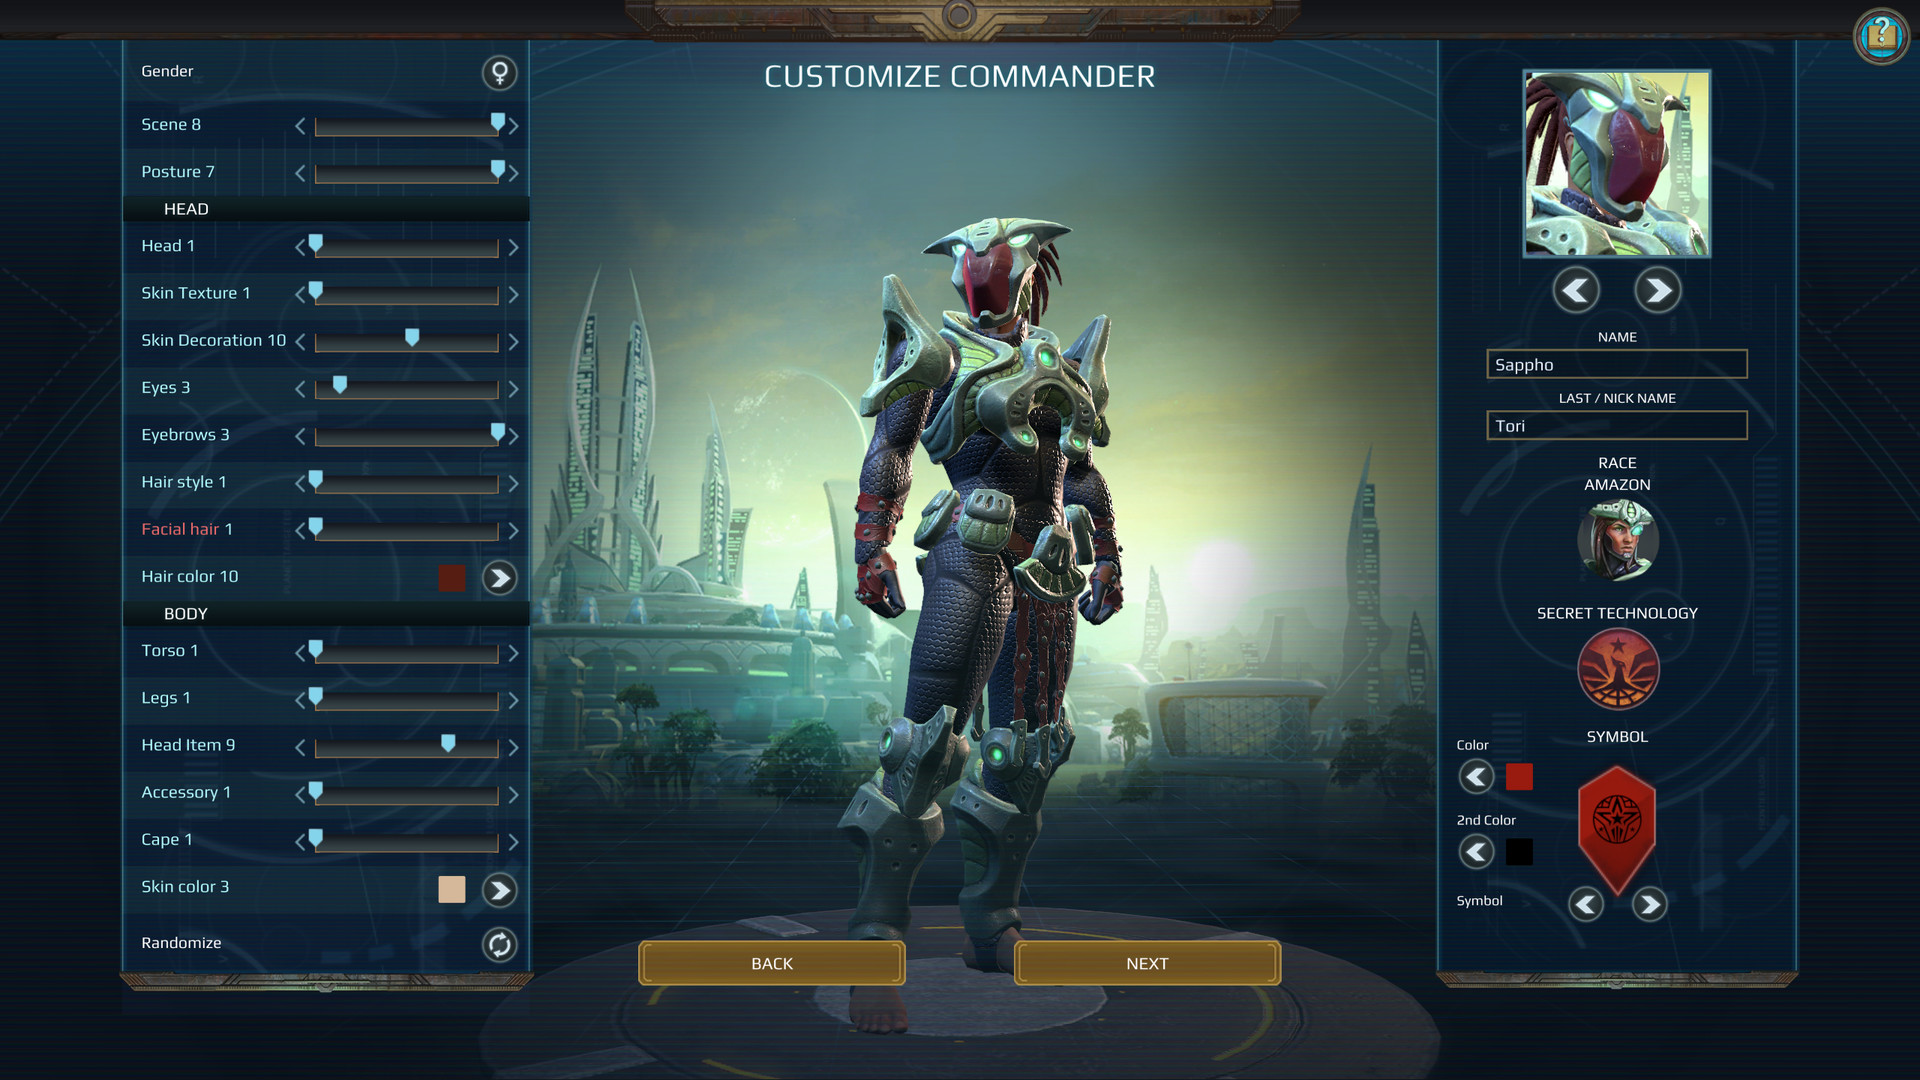The width and height of the screenshot is (1920, 1080).
Task: Toggle Eyes 3 selector left arrow
Action: [297, 388]
